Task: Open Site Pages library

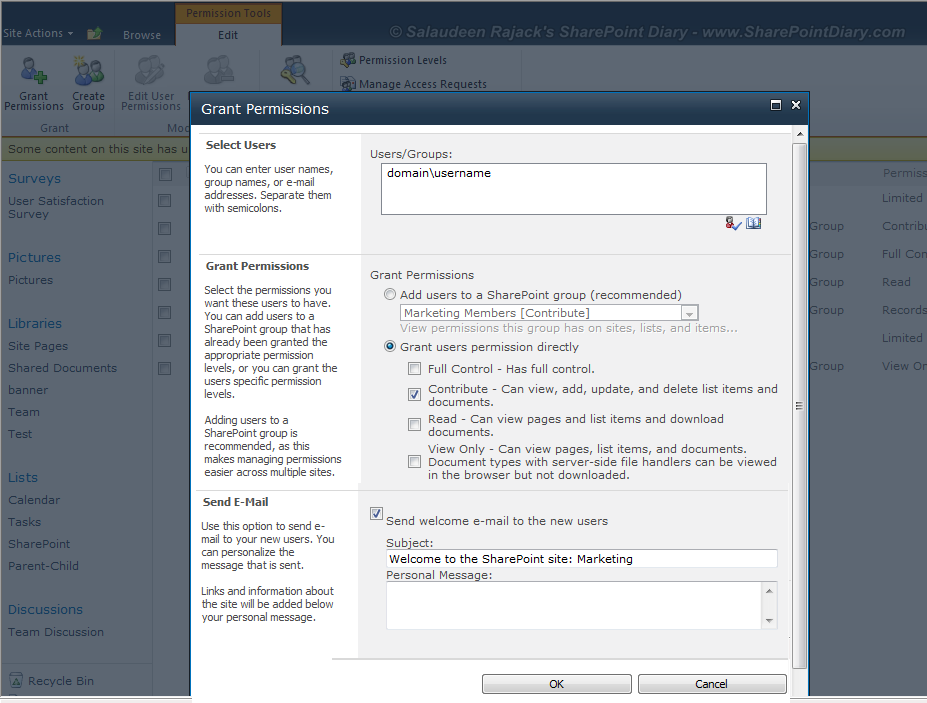Action: tap(38, 346)
